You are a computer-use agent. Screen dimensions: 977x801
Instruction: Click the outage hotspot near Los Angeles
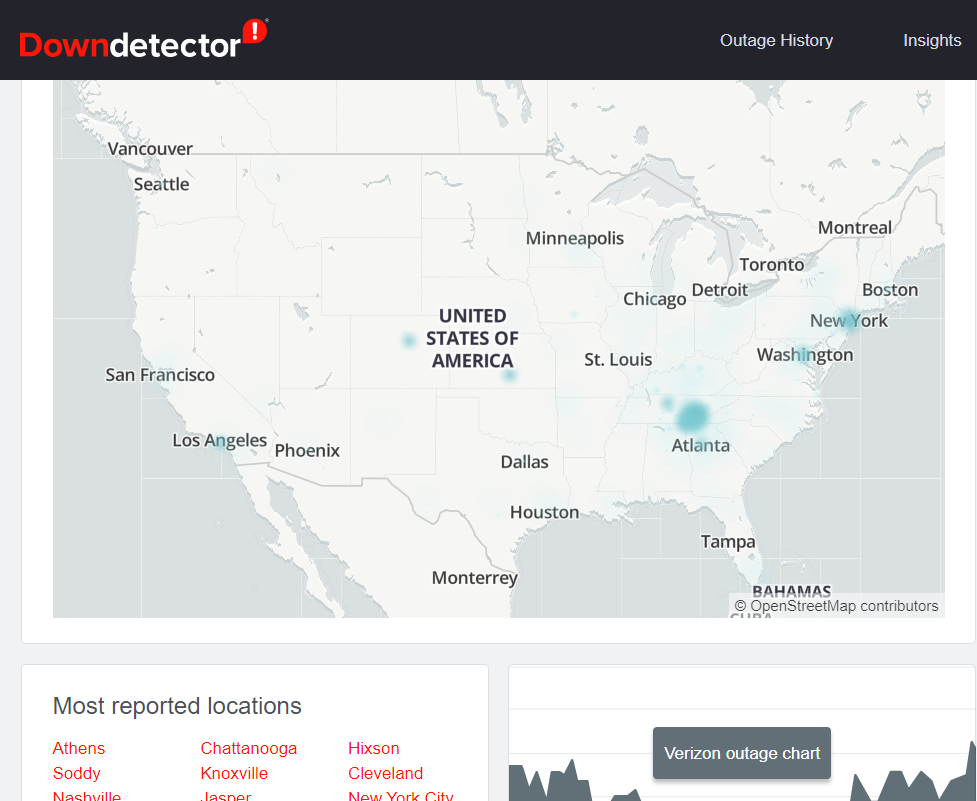coord(220,442)
